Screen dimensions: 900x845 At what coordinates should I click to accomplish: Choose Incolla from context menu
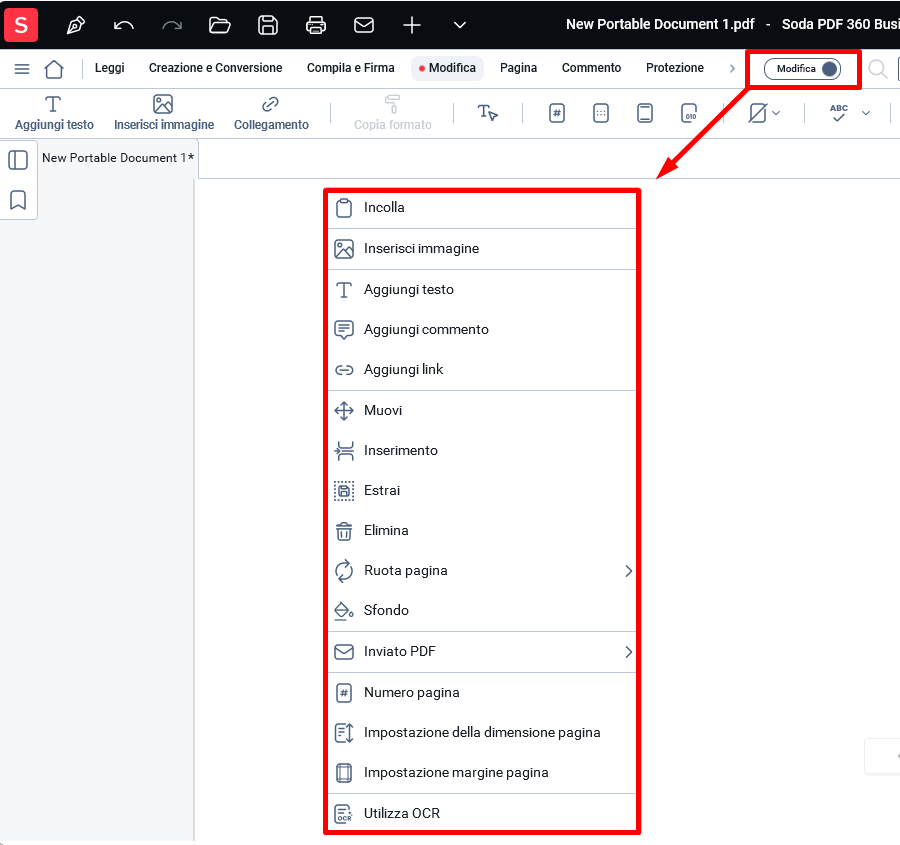tap(482, 208)
